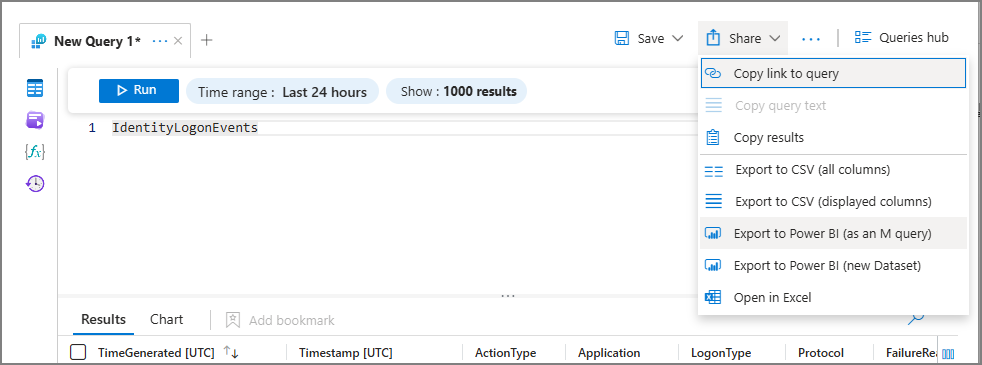Expand the Save dropdown arrow
The width and height of the screenshot is (982, 365).
pos(677,38)
